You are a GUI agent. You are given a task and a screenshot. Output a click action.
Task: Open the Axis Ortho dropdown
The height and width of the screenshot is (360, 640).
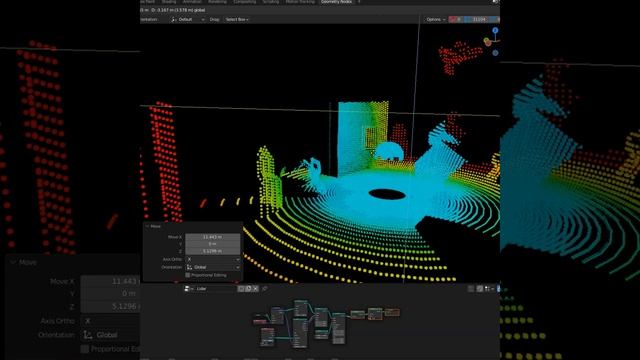tap(213, 259)
